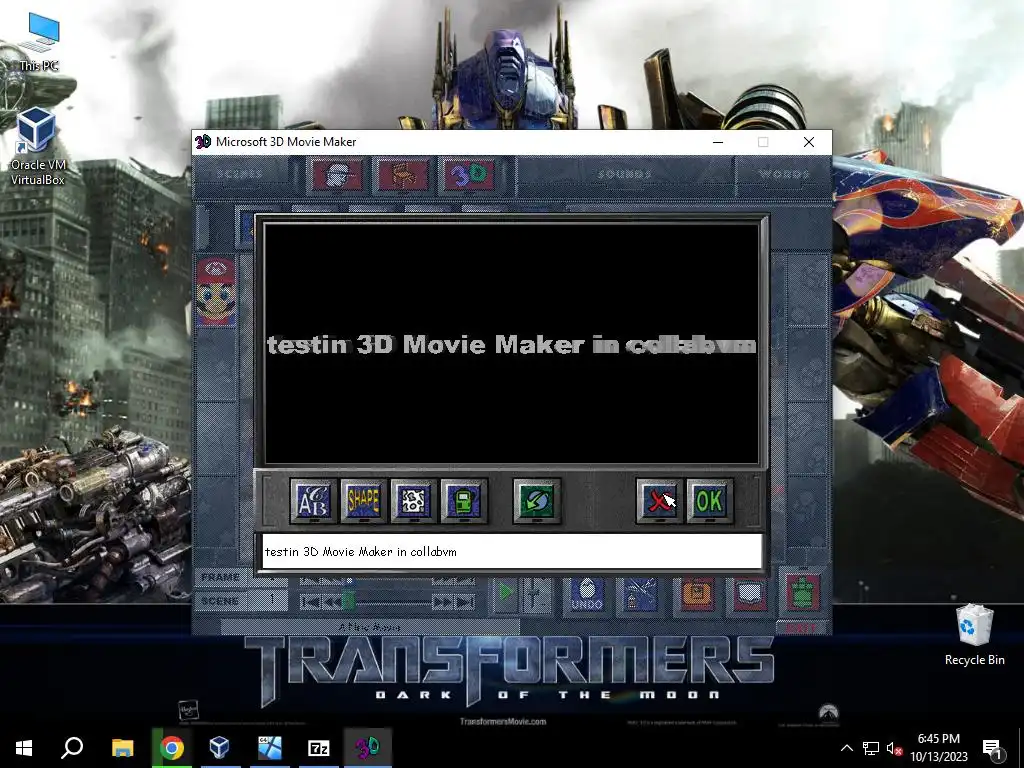1024x768 pixels.
Task: Click the green rotating globe icon
Action: click(x=537, y=501)
